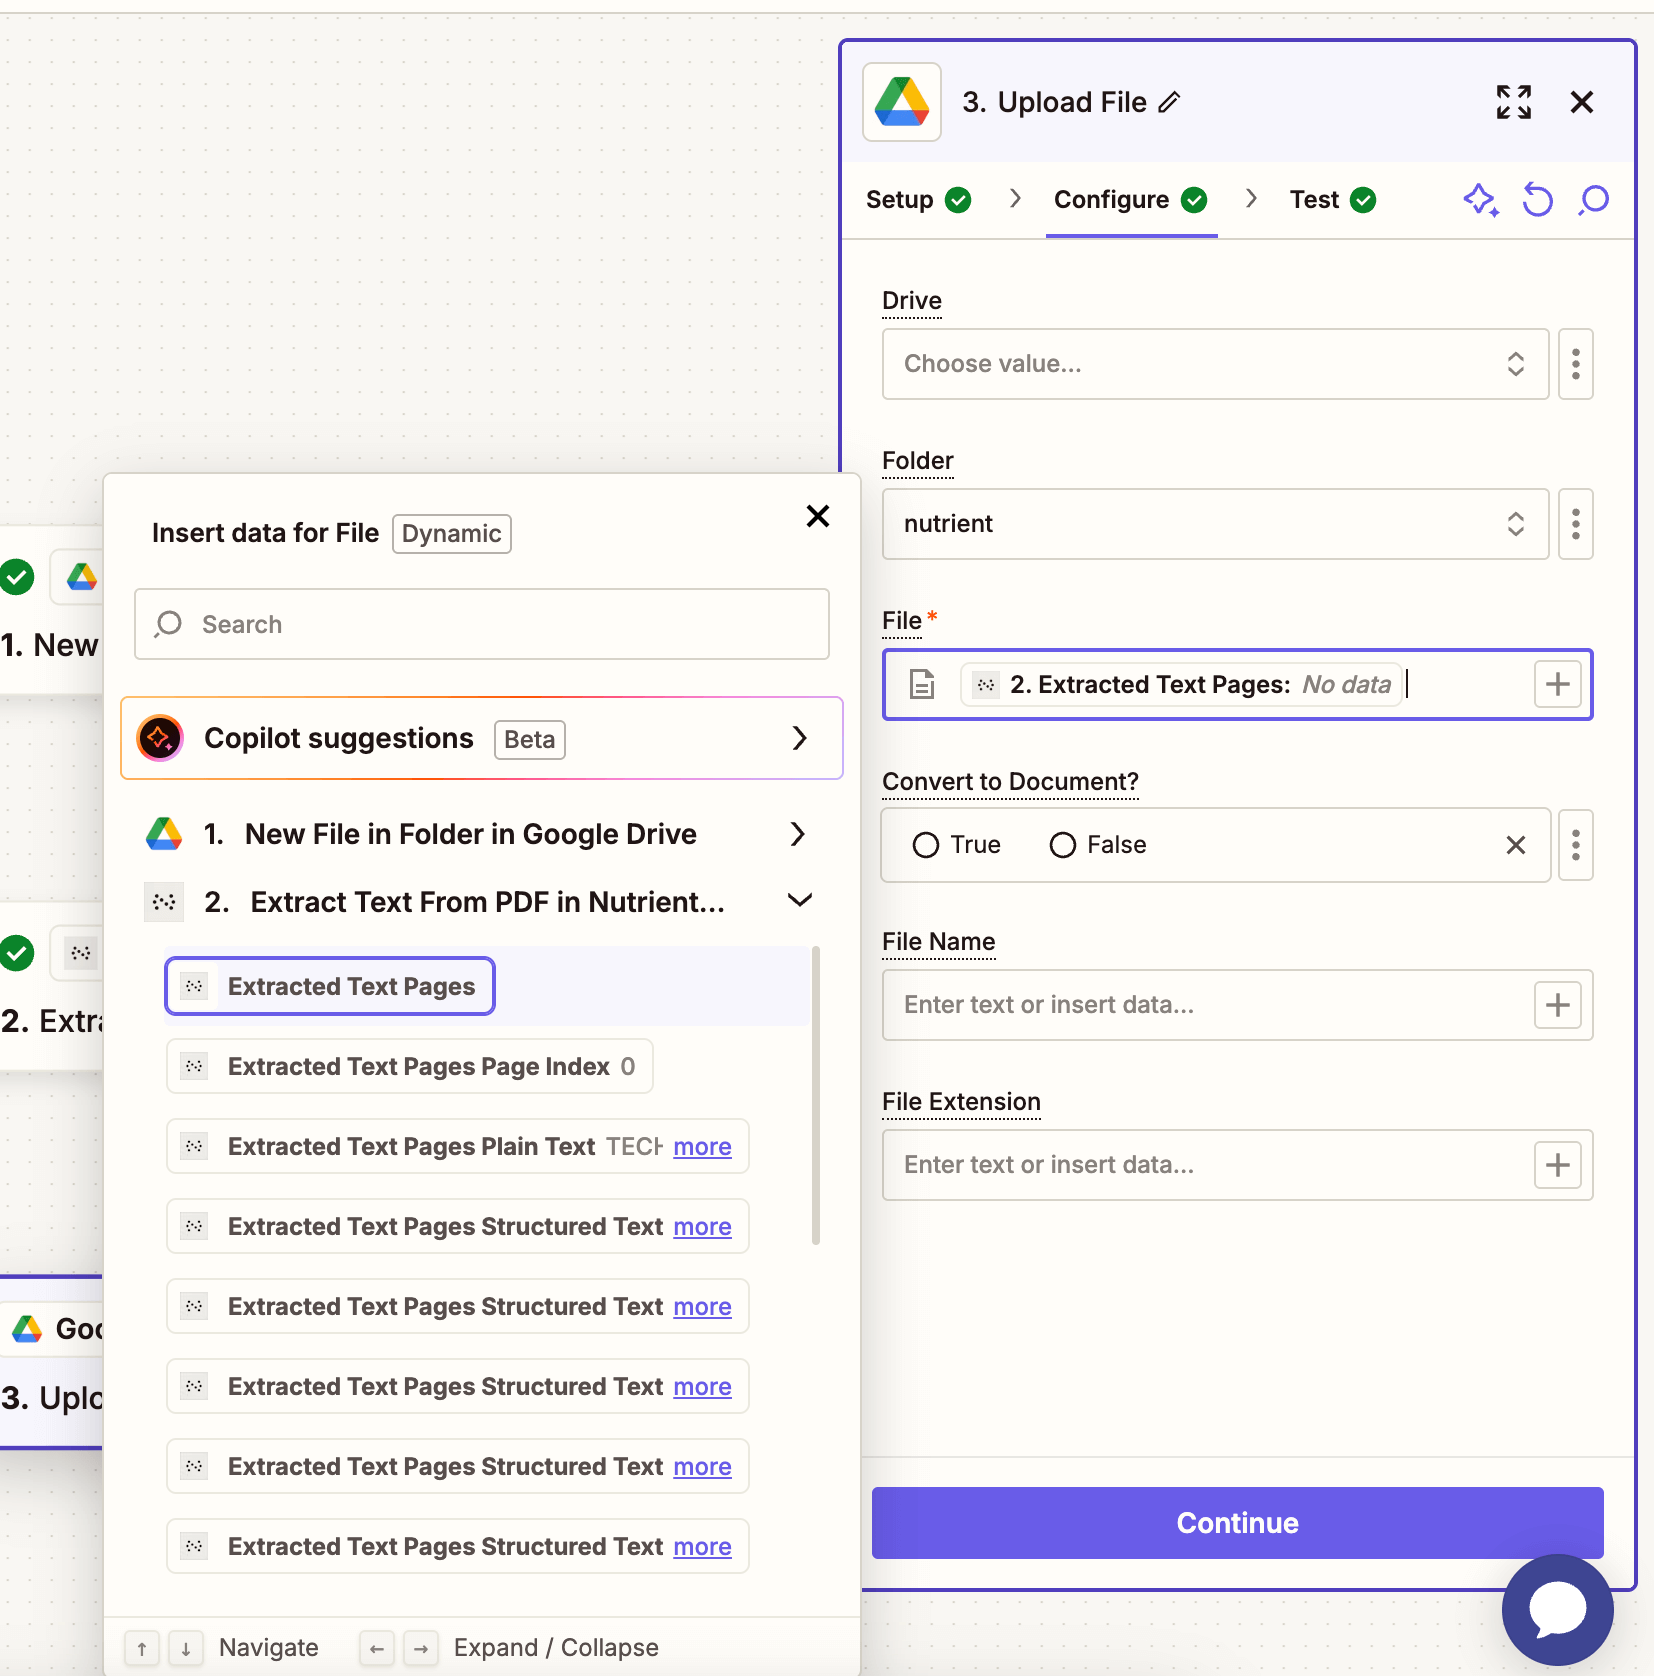Rename the step via the pencil icon

(1168, 101)
